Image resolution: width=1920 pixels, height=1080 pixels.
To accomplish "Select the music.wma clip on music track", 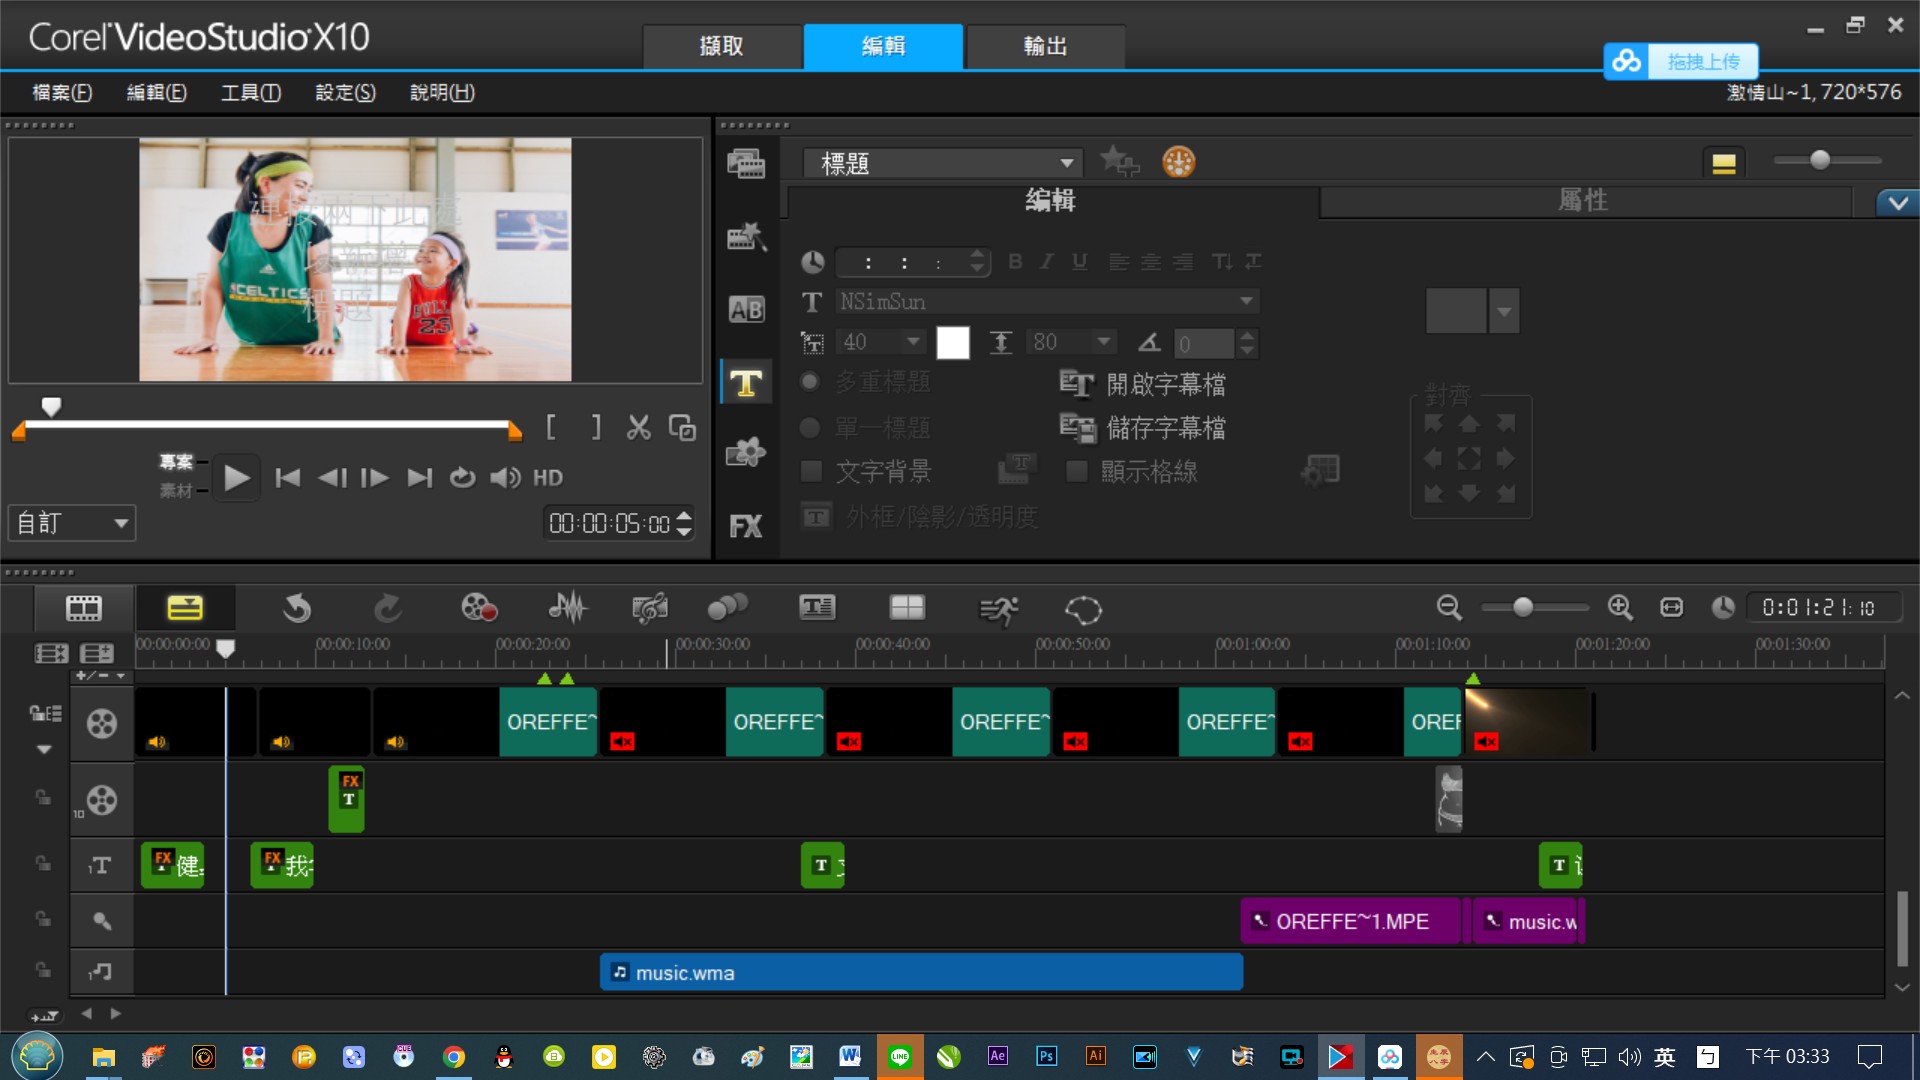I will [921, 972].
